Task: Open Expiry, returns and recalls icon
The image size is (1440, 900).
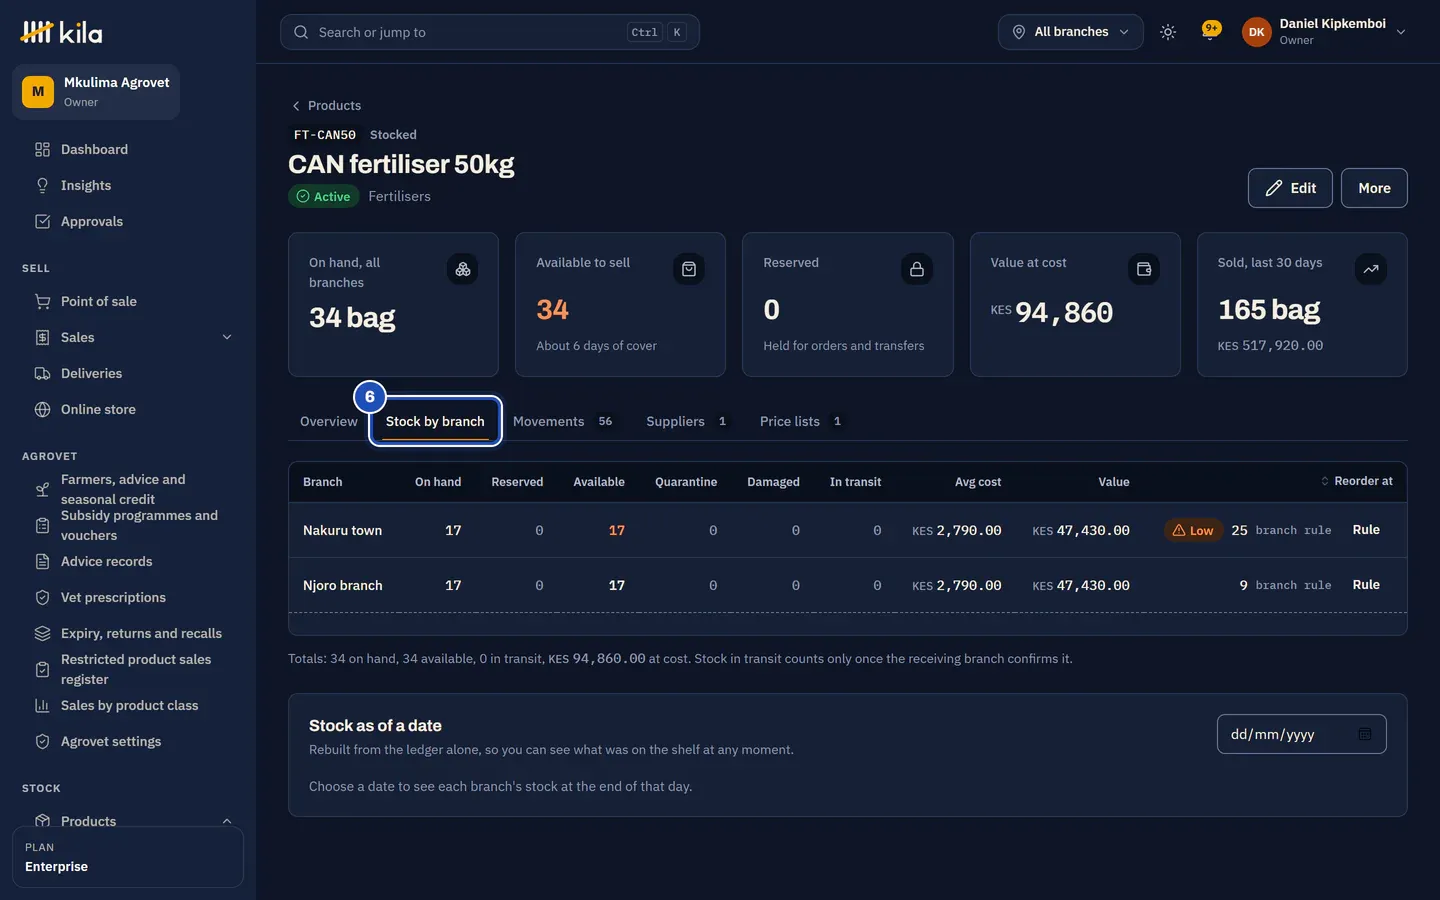Action: [x=42, y=634]
